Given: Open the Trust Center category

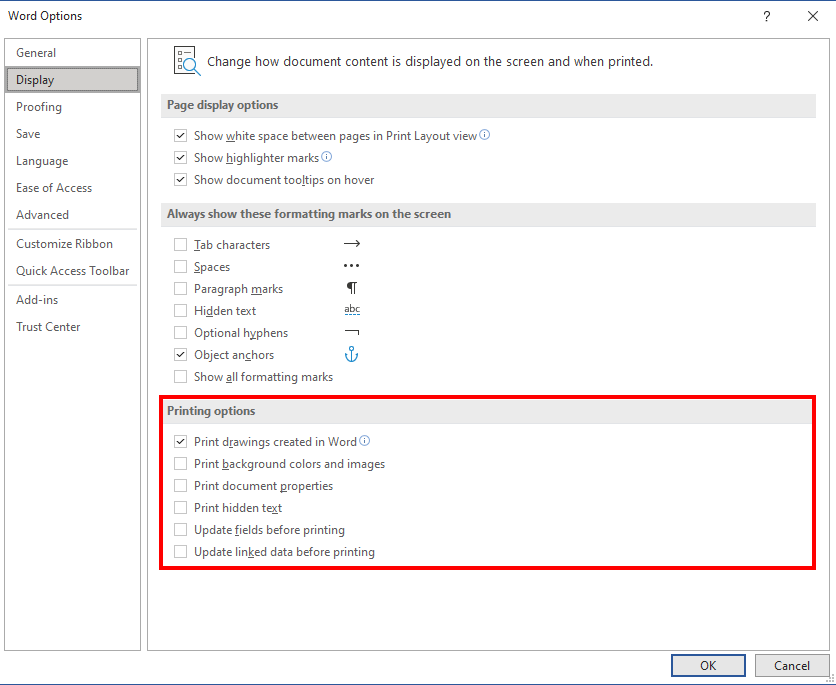Looking at the screenshot, I should [x=73, y=327].
